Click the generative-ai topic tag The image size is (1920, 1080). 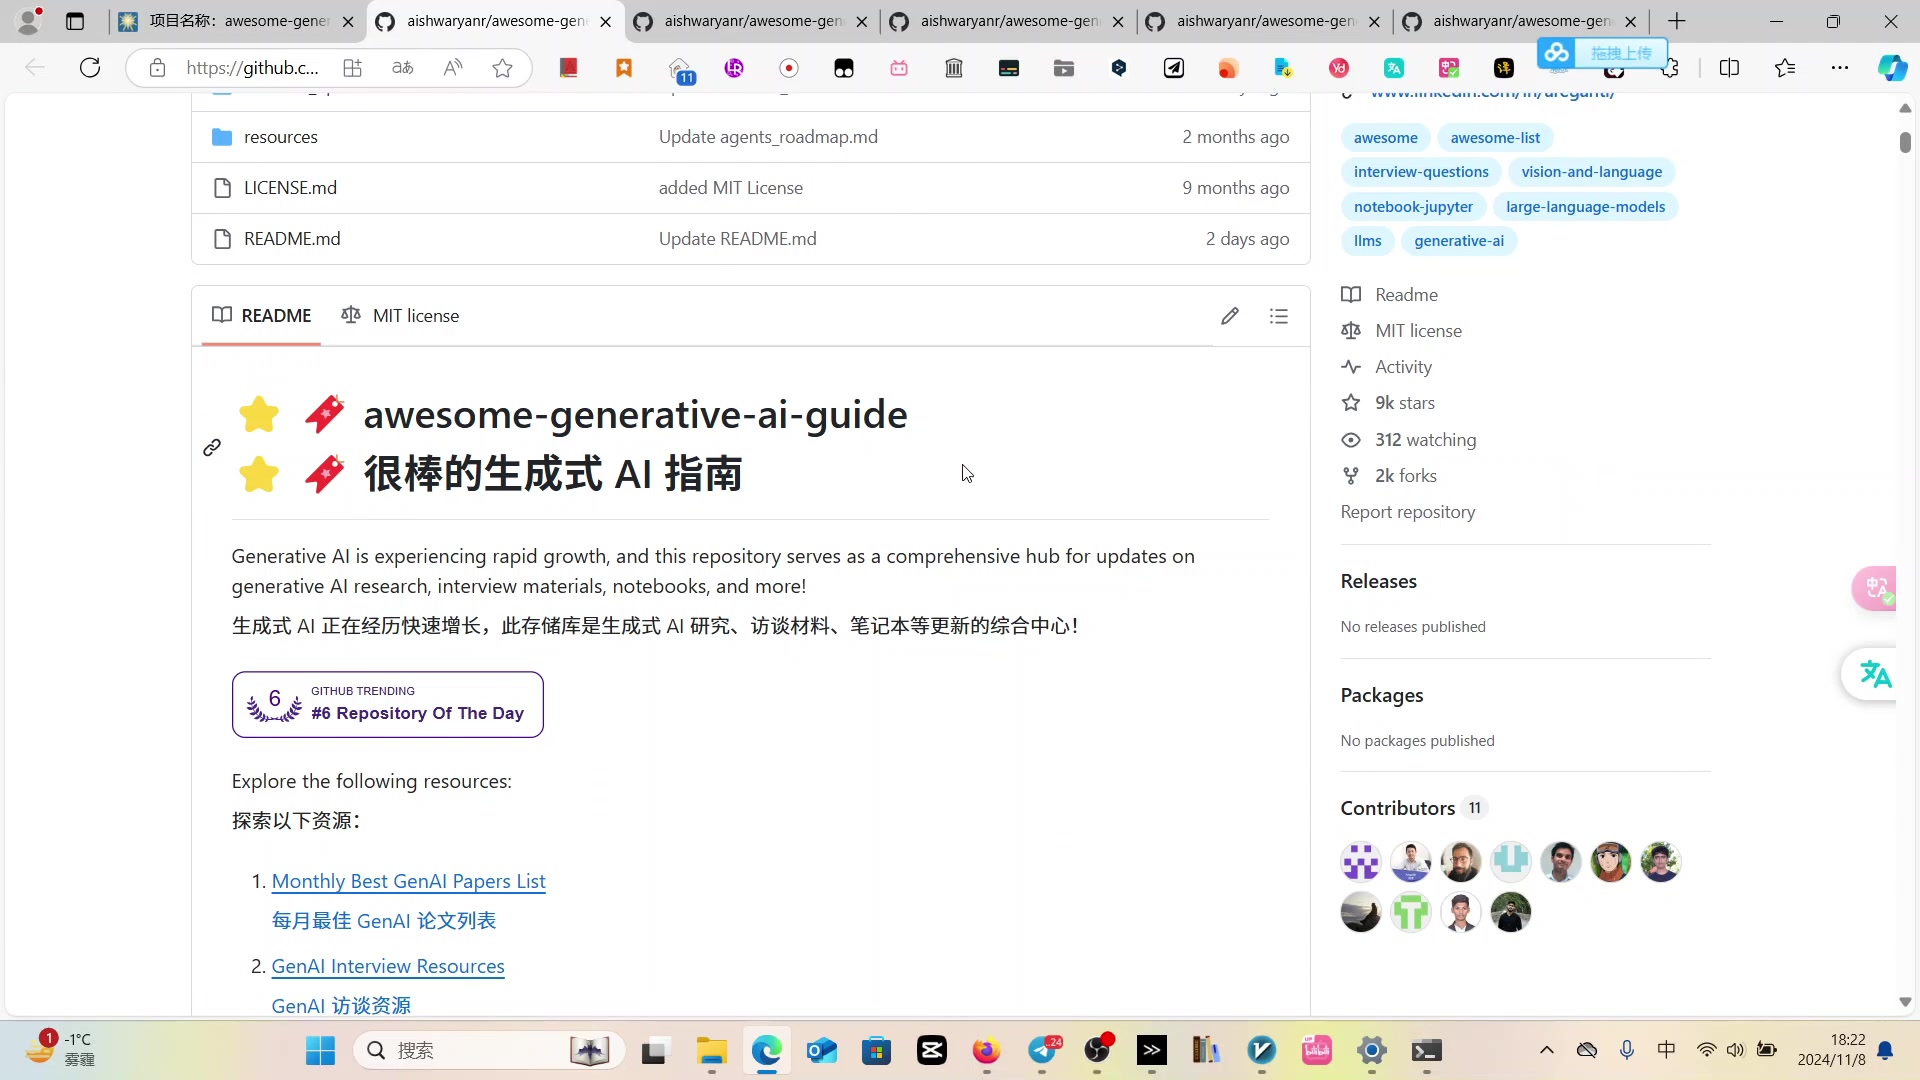click(1459, 241)
